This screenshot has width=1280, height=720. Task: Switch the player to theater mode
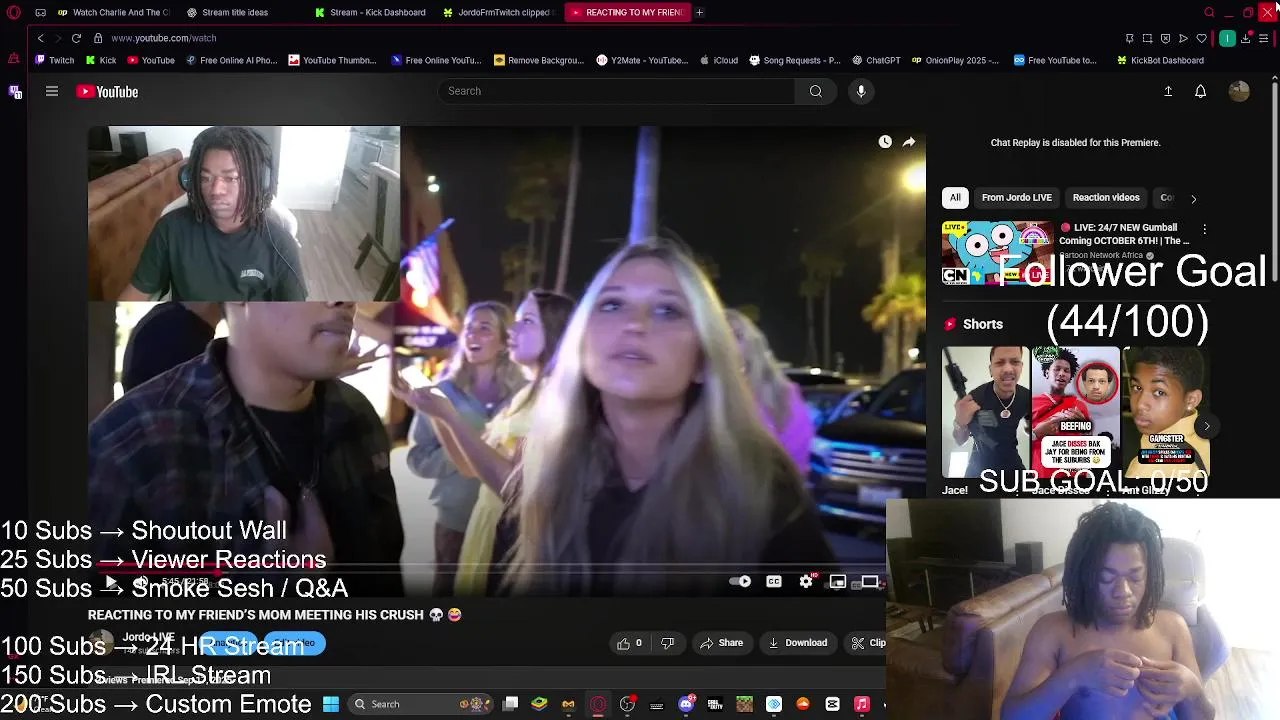(x=870, y=582)
